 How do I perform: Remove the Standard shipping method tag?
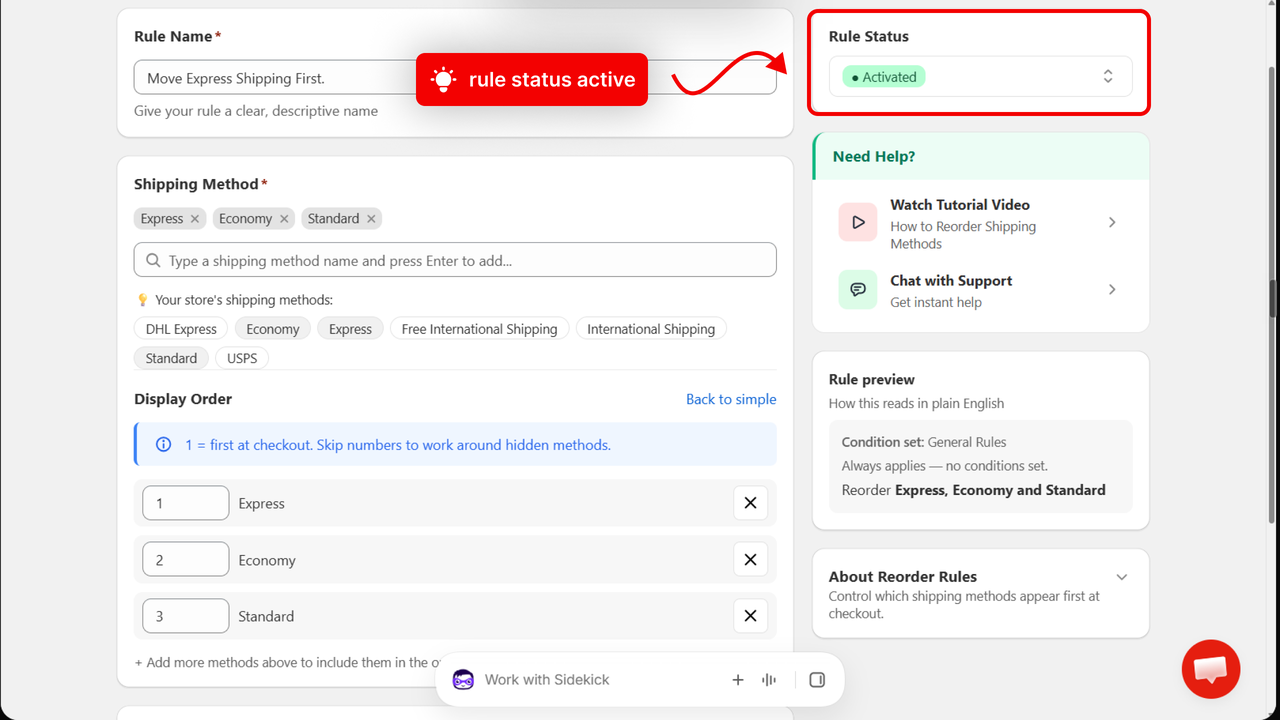tap(371, 219)
